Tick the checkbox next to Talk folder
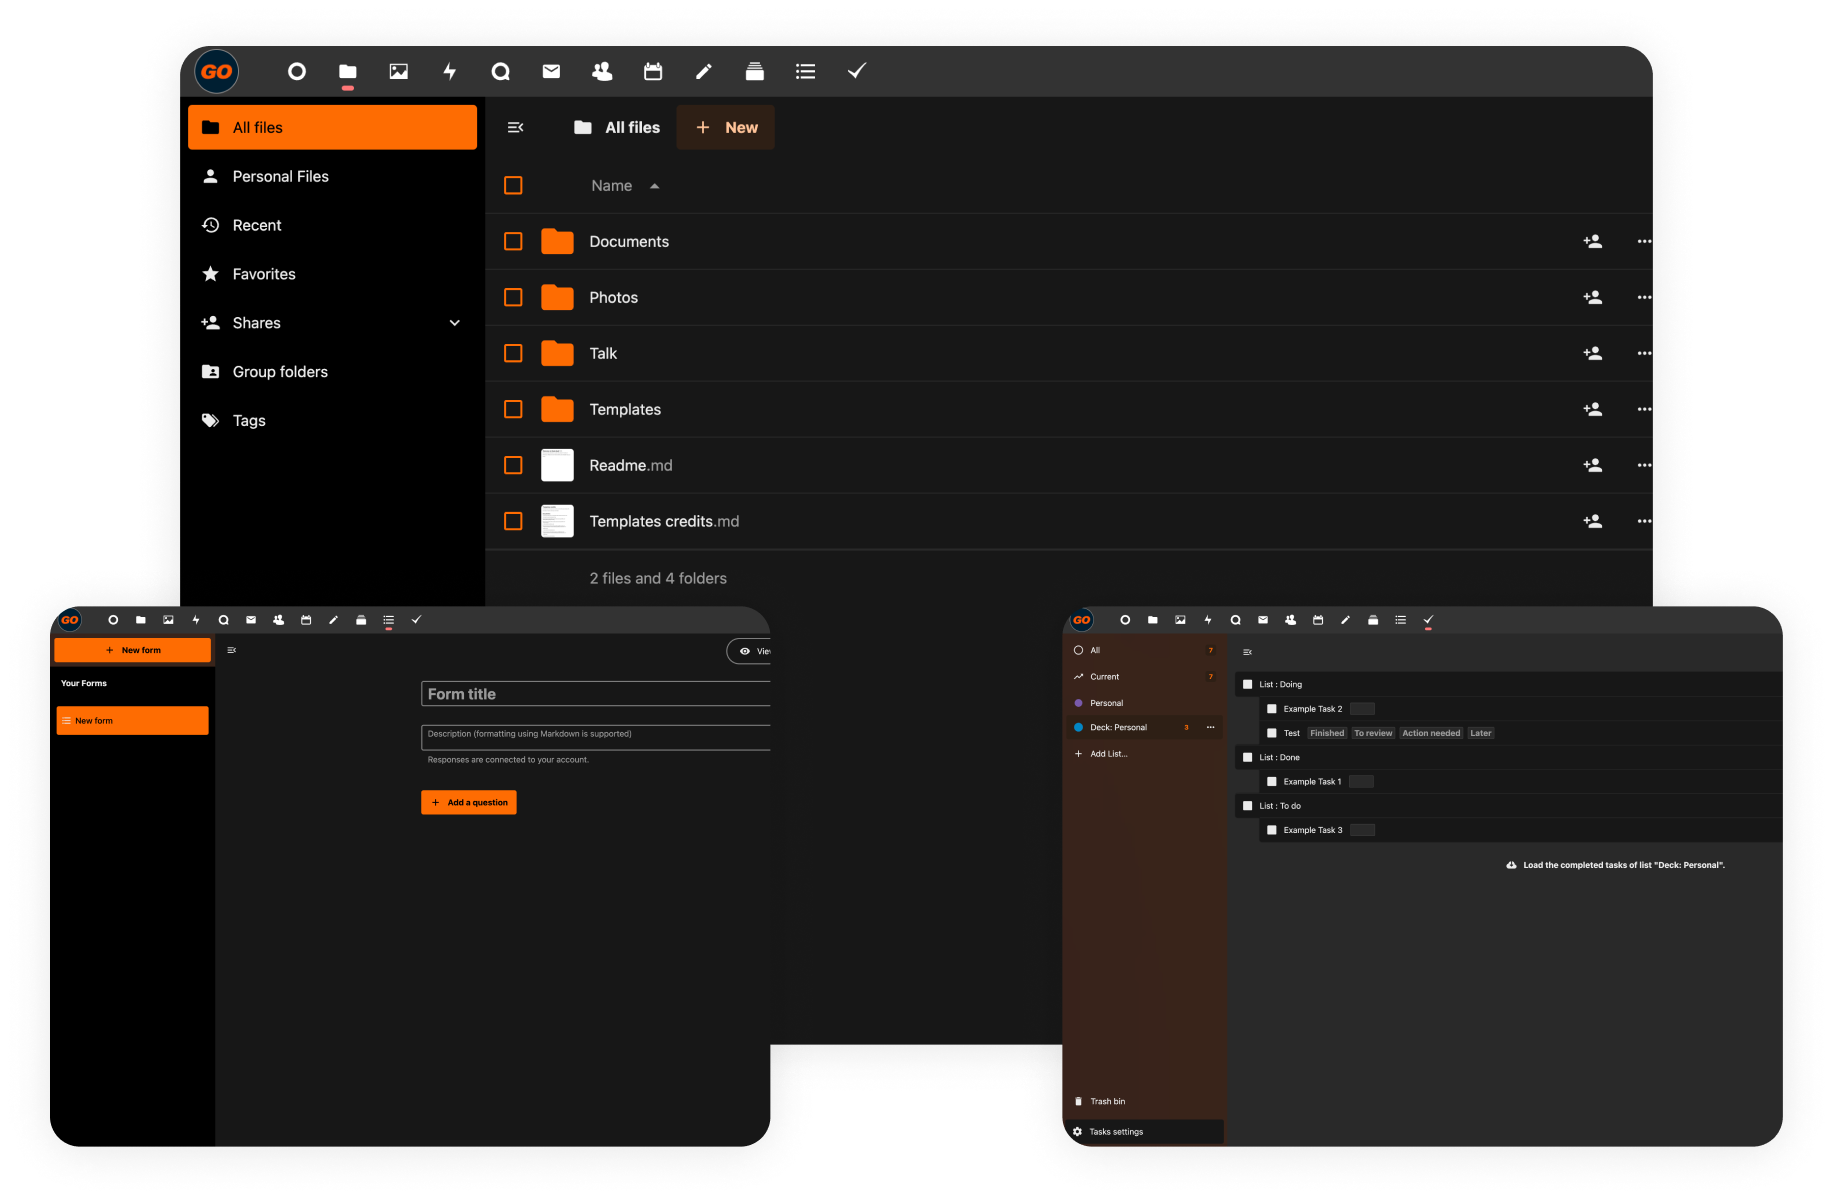 pyautogui.click(x=513, y=353)
